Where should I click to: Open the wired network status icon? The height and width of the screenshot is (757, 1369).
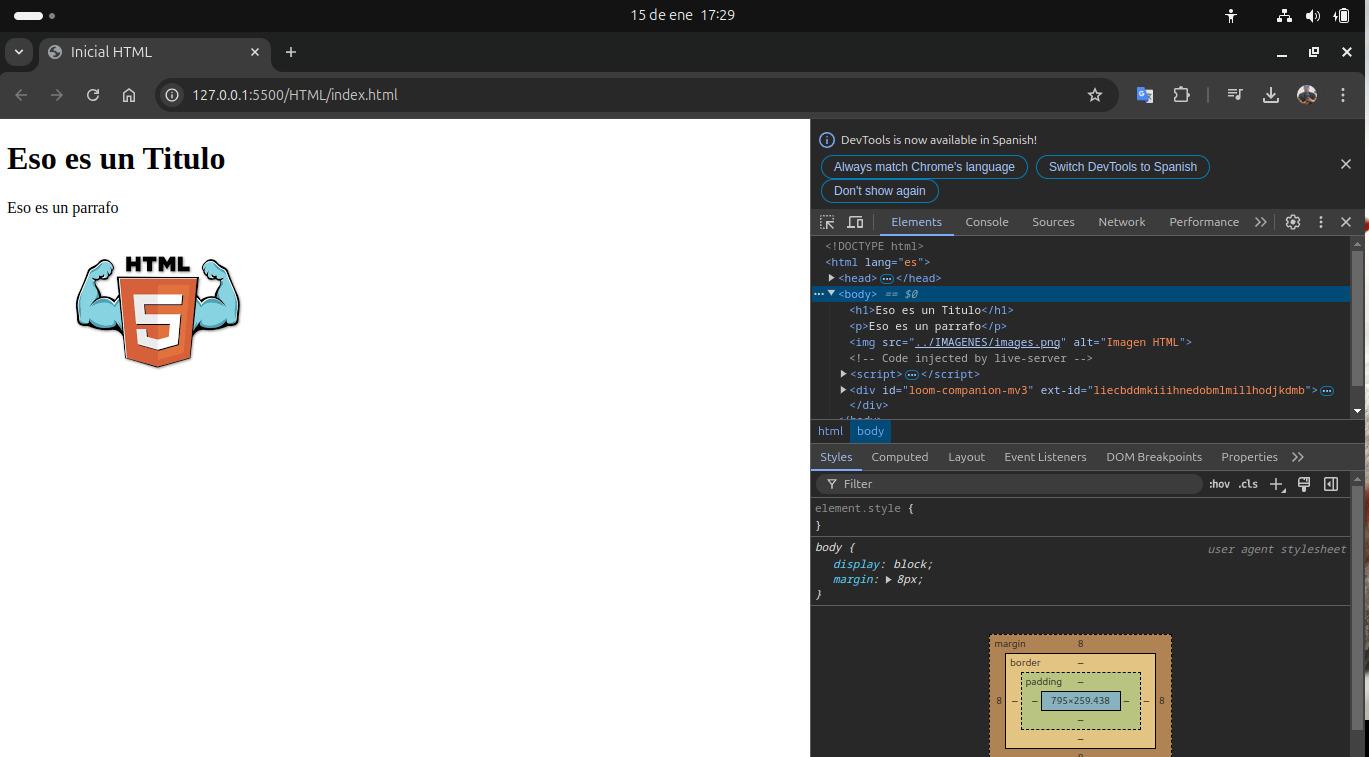click(1284, 15)
